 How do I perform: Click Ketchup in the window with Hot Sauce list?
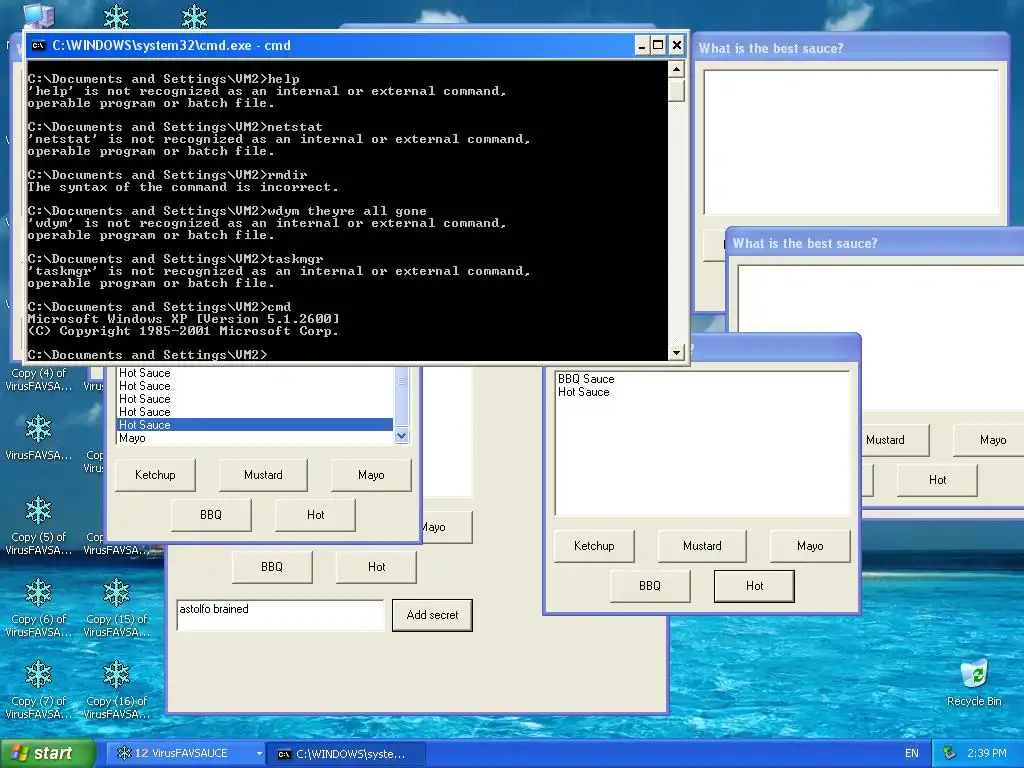pyautogui.click(x=155, y=475)
